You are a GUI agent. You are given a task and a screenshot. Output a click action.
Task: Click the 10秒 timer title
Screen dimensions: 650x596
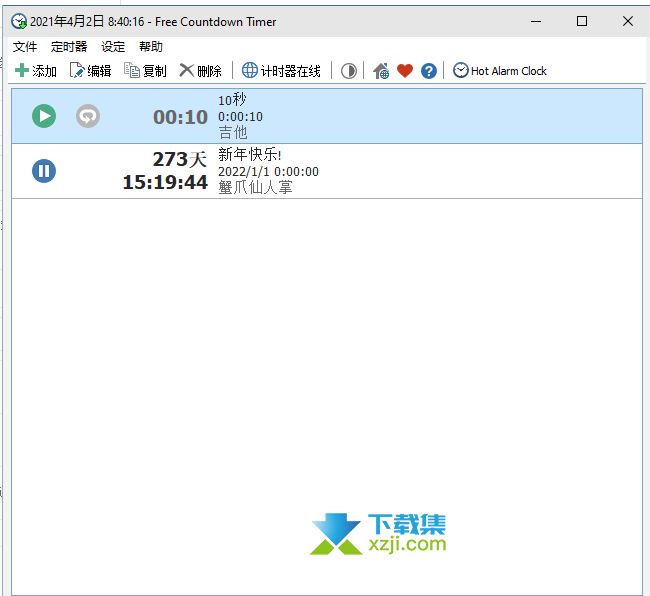click(x=232, y=100)
